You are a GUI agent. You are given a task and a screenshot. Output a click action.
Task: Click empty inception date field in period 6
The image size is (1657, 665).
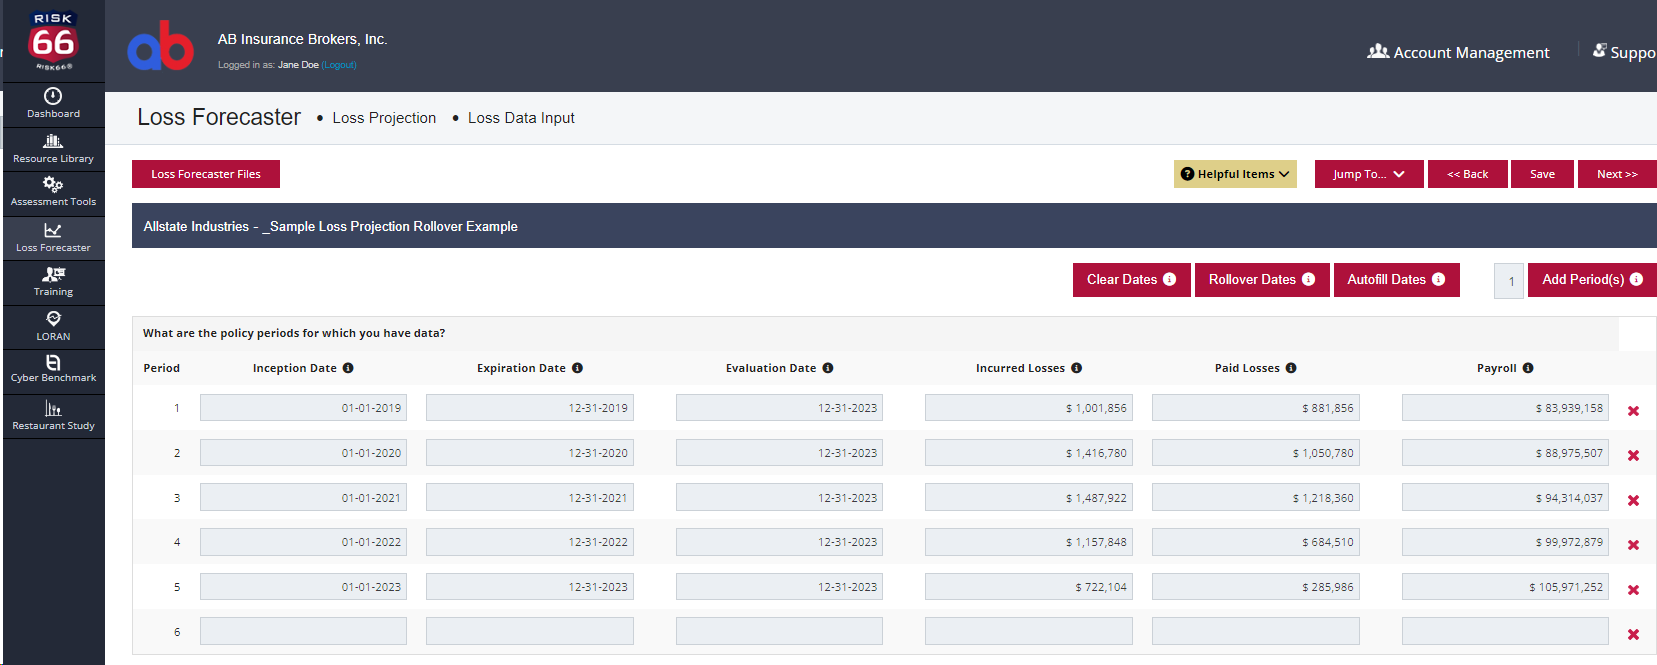pos(303,631)
